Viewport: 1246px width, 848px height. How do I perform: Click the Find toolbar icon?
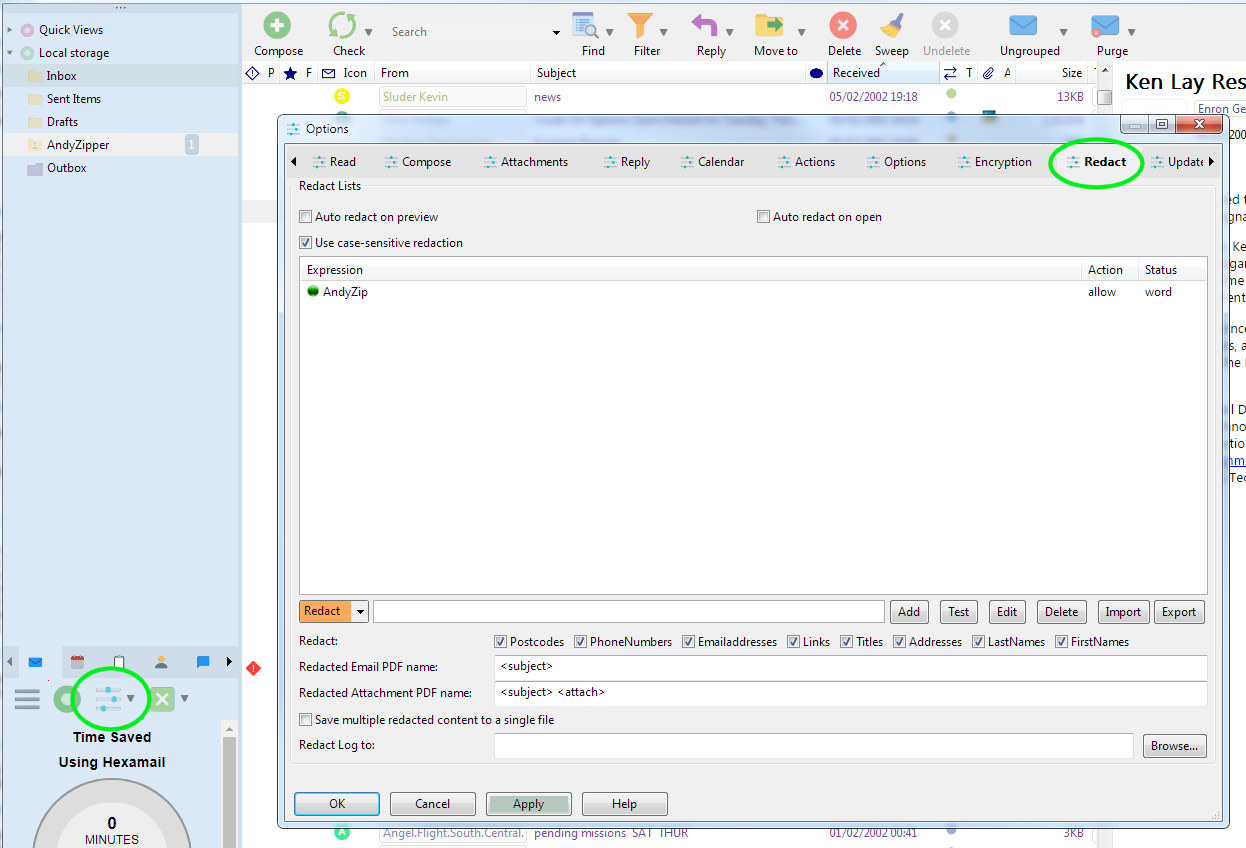[585, 26]
